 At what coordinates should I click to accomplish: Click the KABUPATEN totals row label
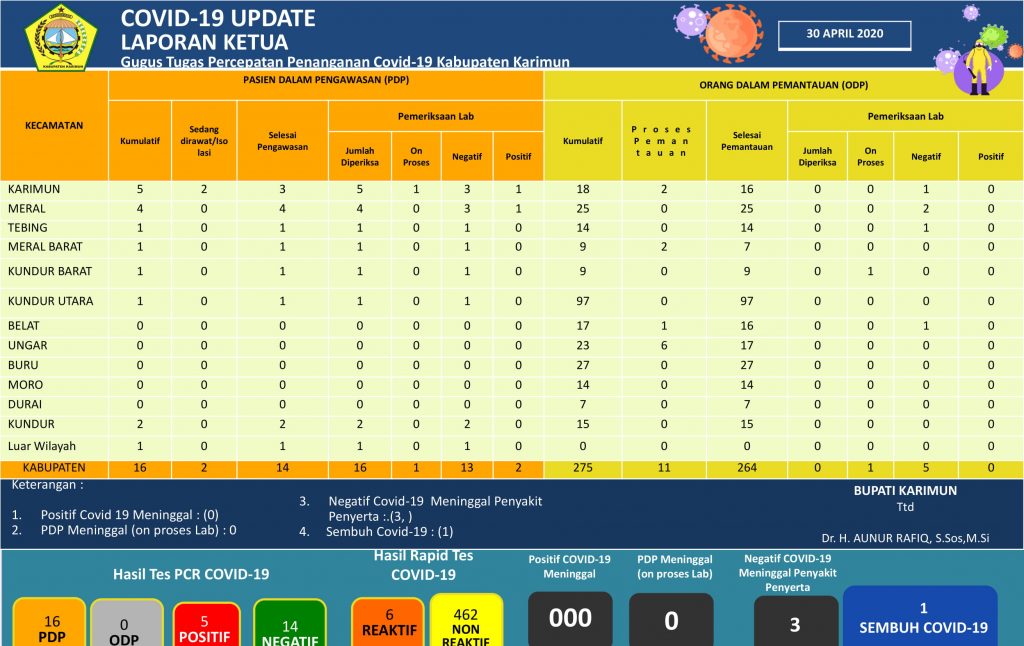[54, 467]
